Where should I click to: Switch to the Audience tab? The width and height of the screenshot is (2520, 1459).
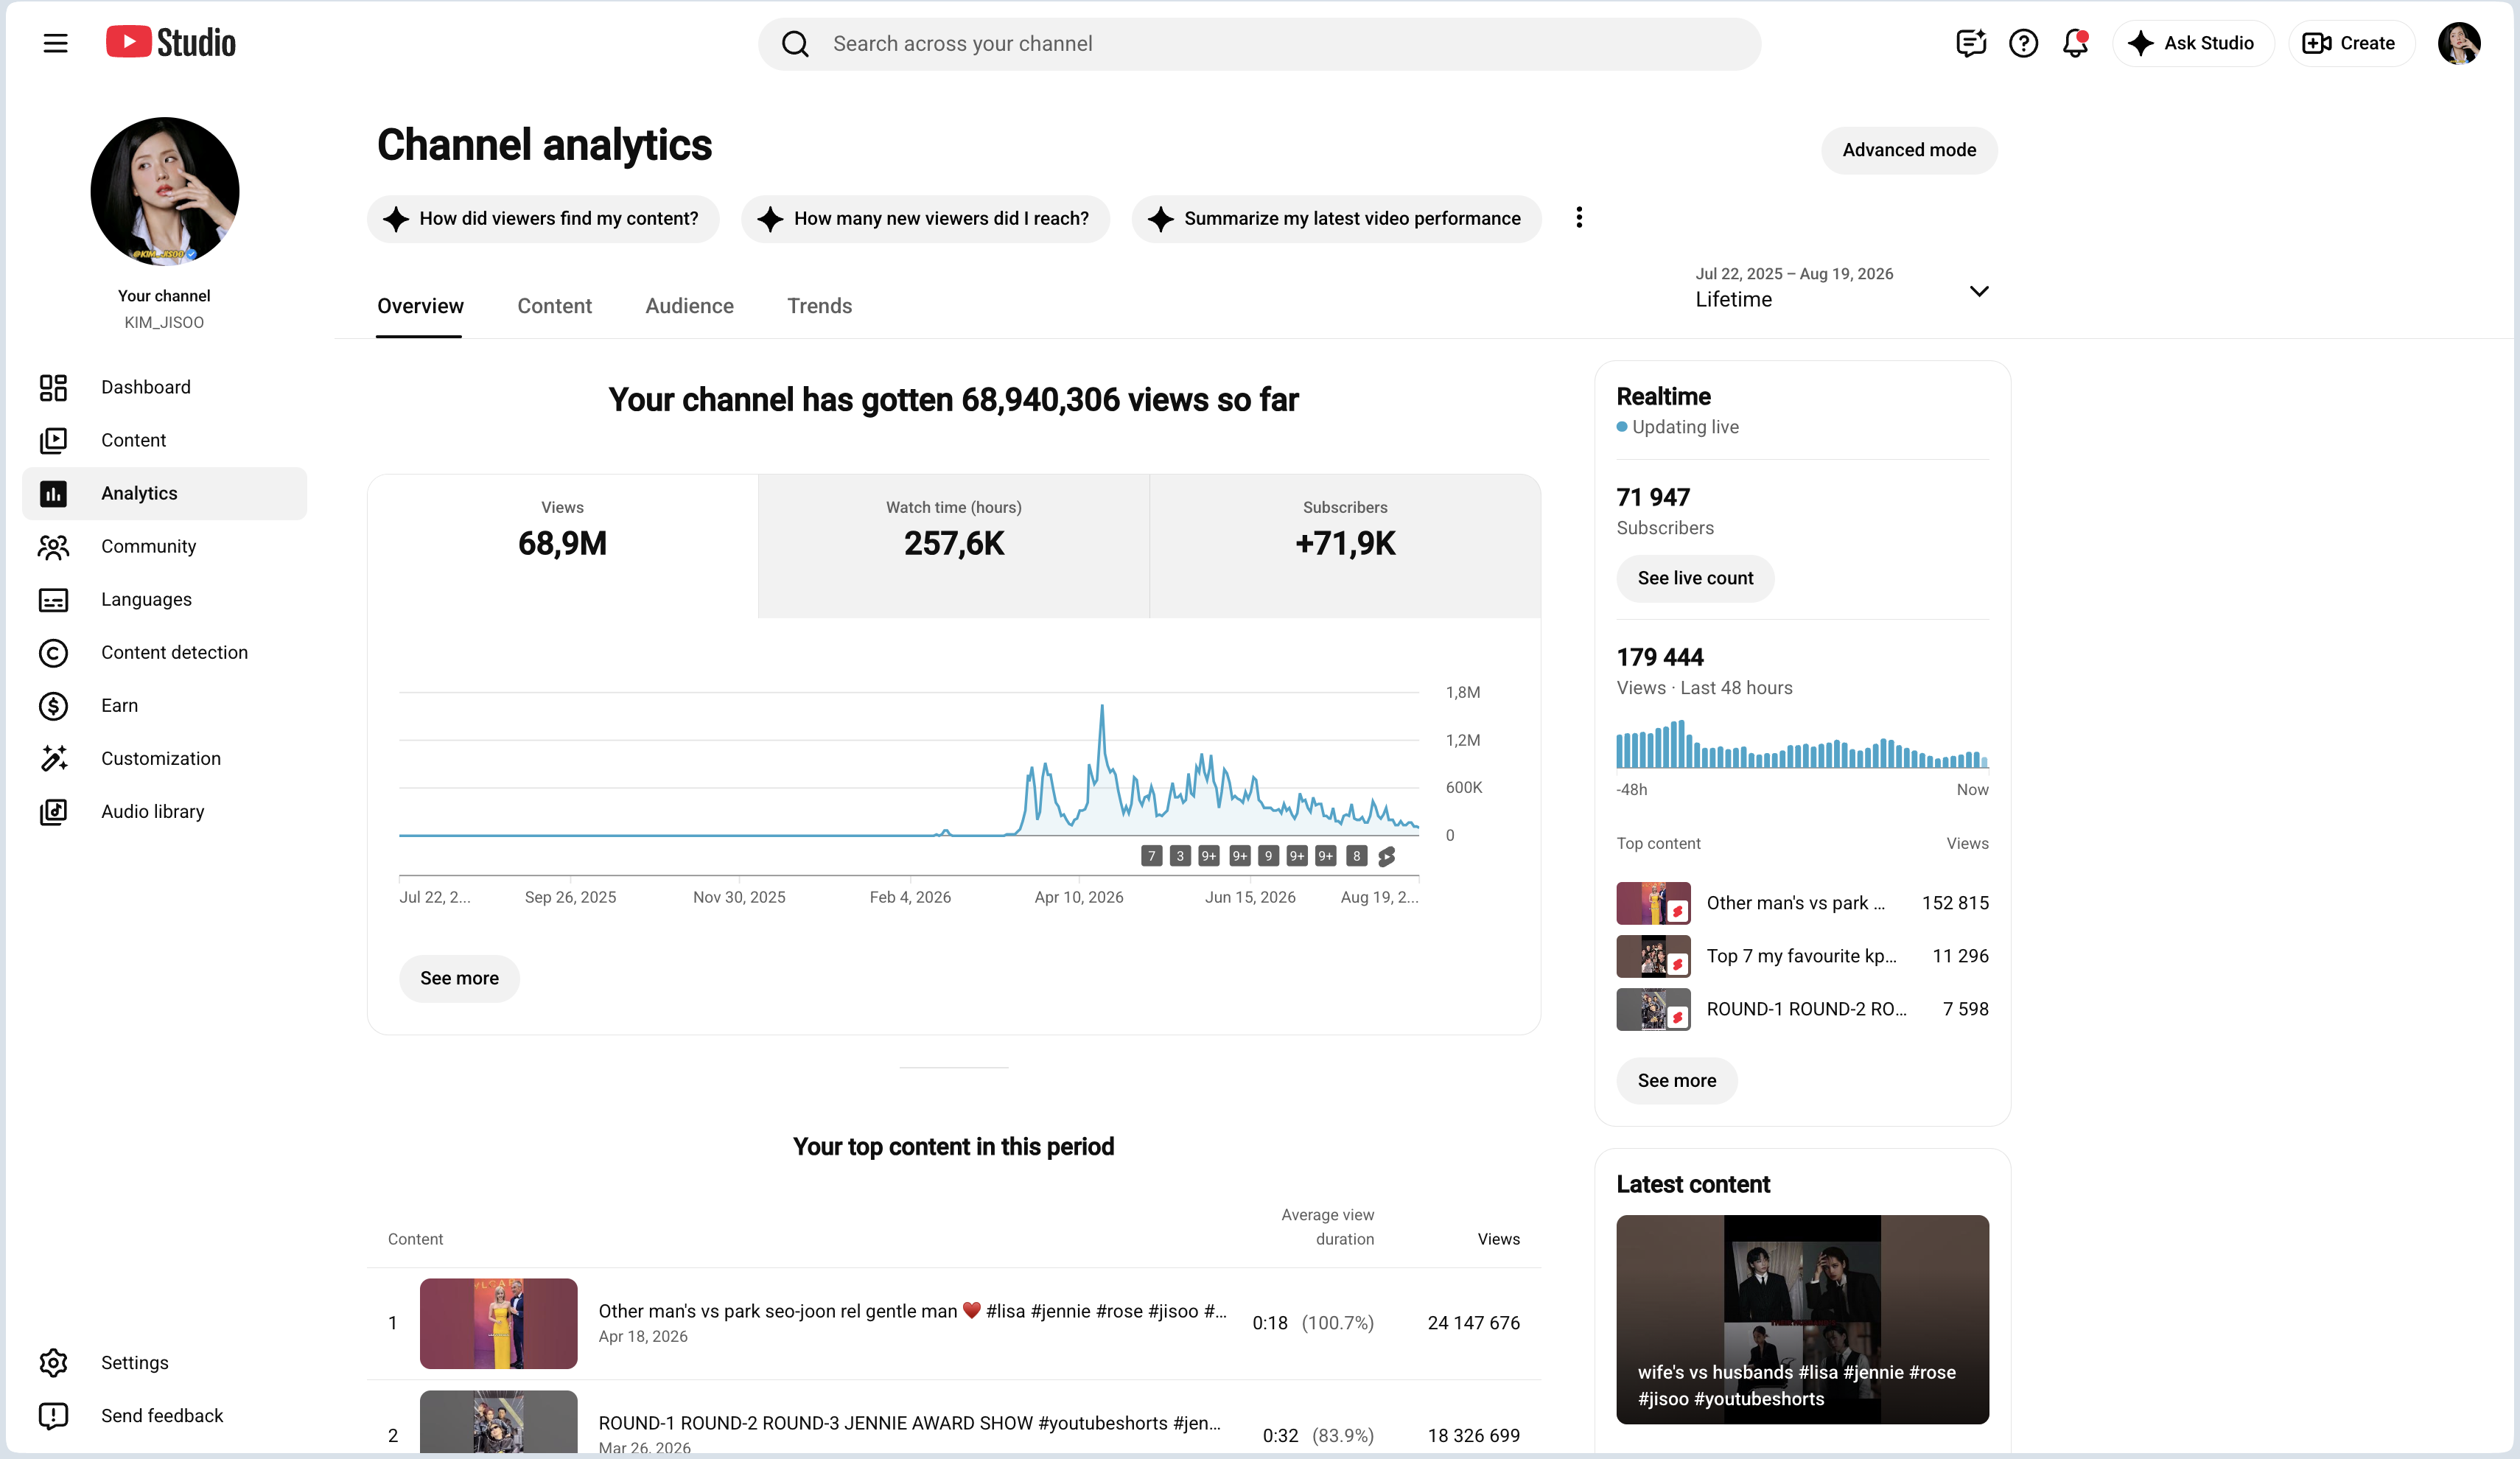click(x=689, y=306)
